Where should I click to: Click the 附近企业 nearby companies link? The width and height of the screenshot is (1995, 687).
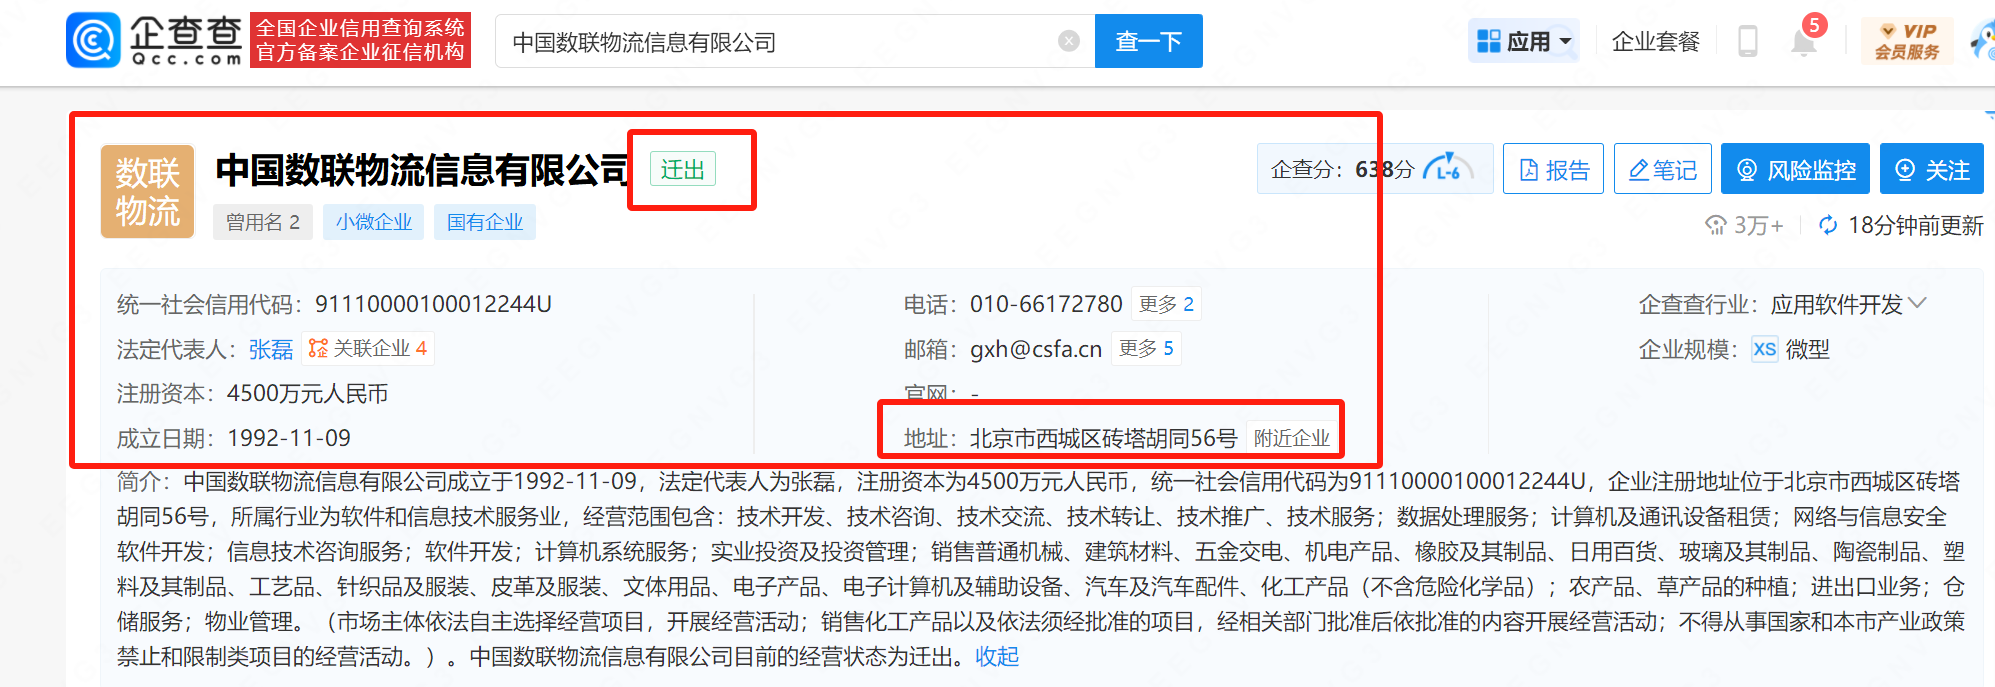(x=1291, y=438)
